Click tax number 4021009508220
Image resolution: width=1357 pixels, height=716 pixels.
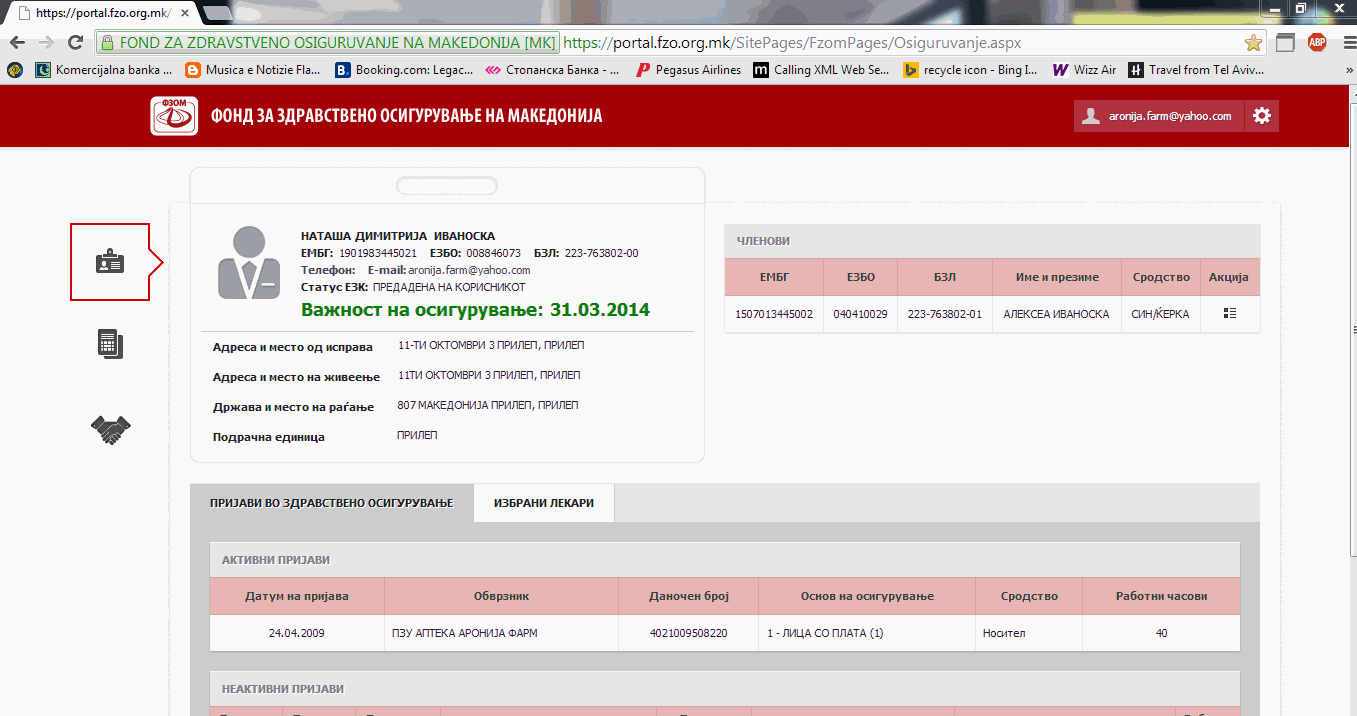[x=688, y=633]
